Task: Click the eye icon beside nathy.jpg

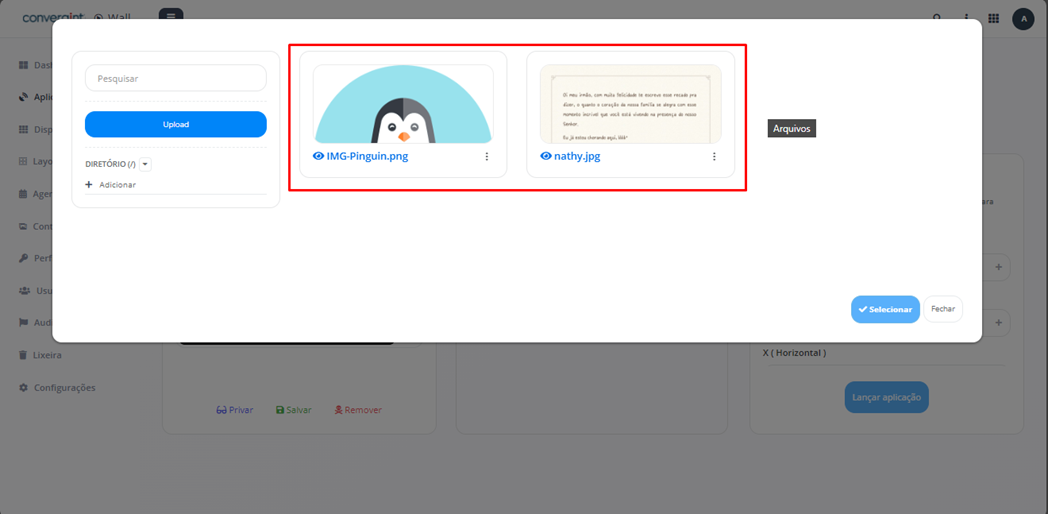Action: click(546, 157)
